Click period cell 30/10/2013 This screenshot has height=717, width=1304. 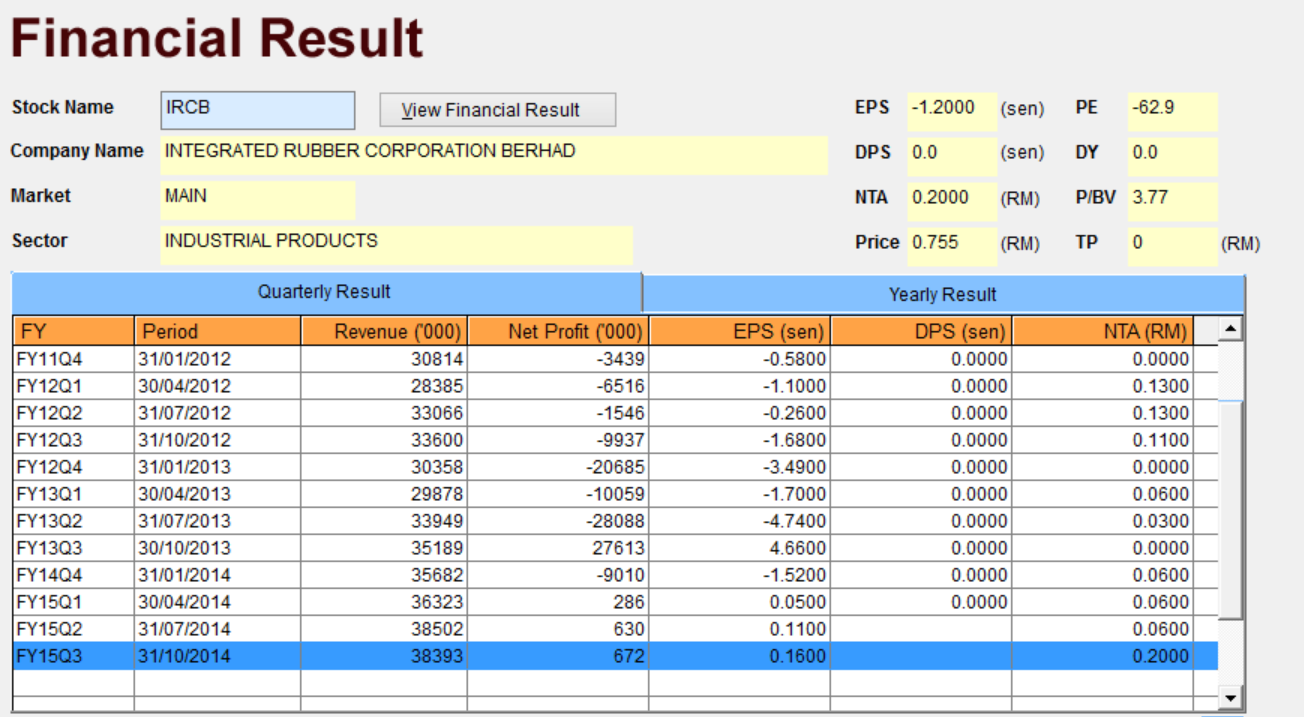(x=217, y=548)
